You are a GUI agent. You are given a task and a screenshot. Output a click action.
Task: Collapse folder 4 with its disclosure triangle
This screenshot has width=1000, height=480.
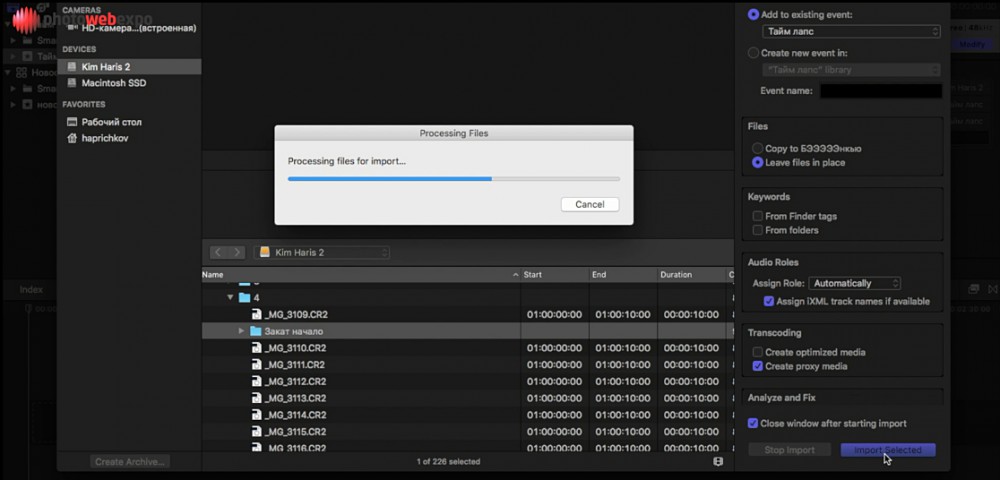230,298
